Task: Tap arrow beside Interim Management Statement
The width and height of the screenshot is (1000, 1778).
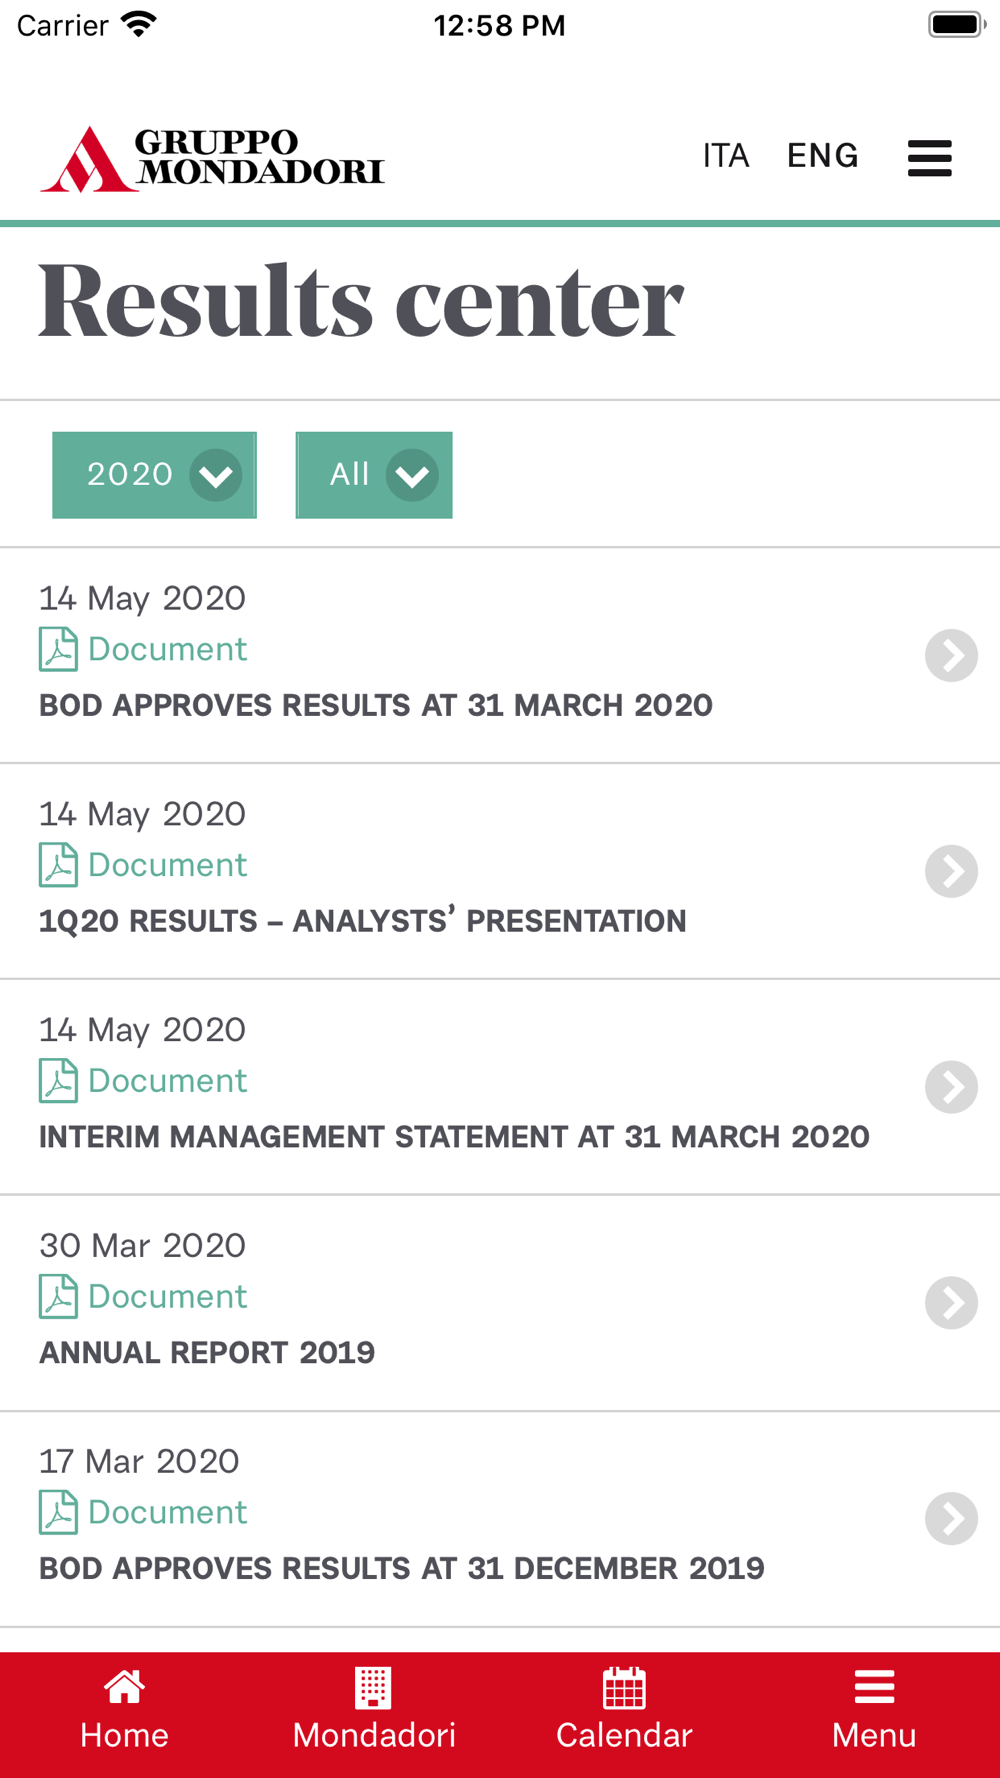Action: point(951,1087)
